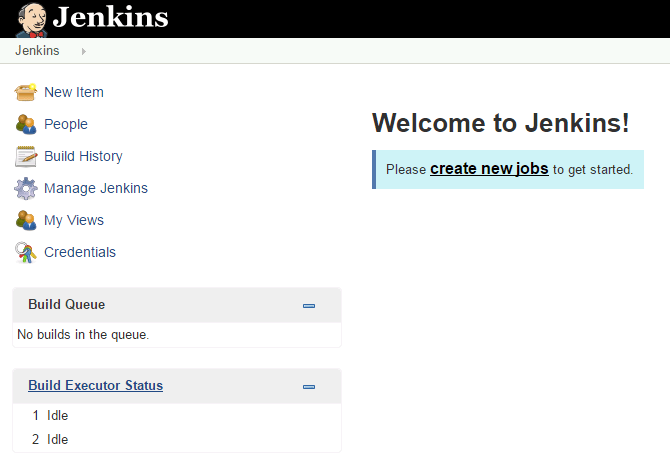
Task: Go to the People page
Action: [66, 124]
